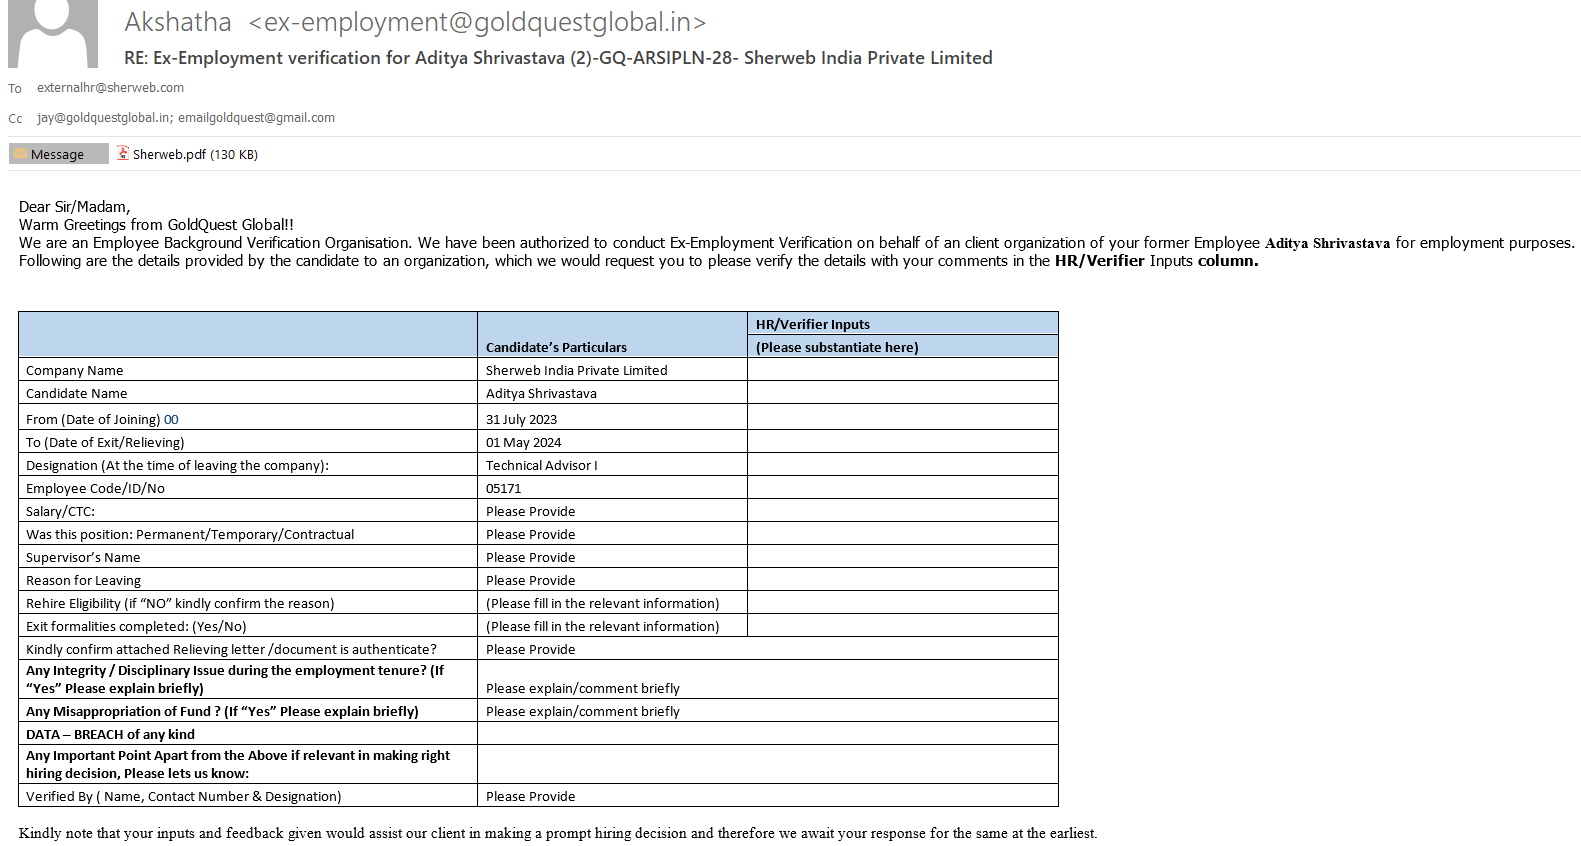Click 'Was this position: Permanent/Temporary/Contractual' label
This screenshot has width=1581, height=846.
tap(190, 534)
